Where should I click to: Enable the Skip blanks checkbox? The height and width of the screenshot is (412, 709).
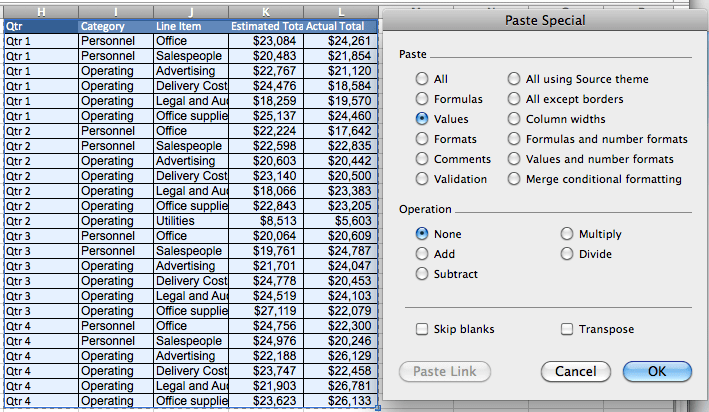[422, 329]
